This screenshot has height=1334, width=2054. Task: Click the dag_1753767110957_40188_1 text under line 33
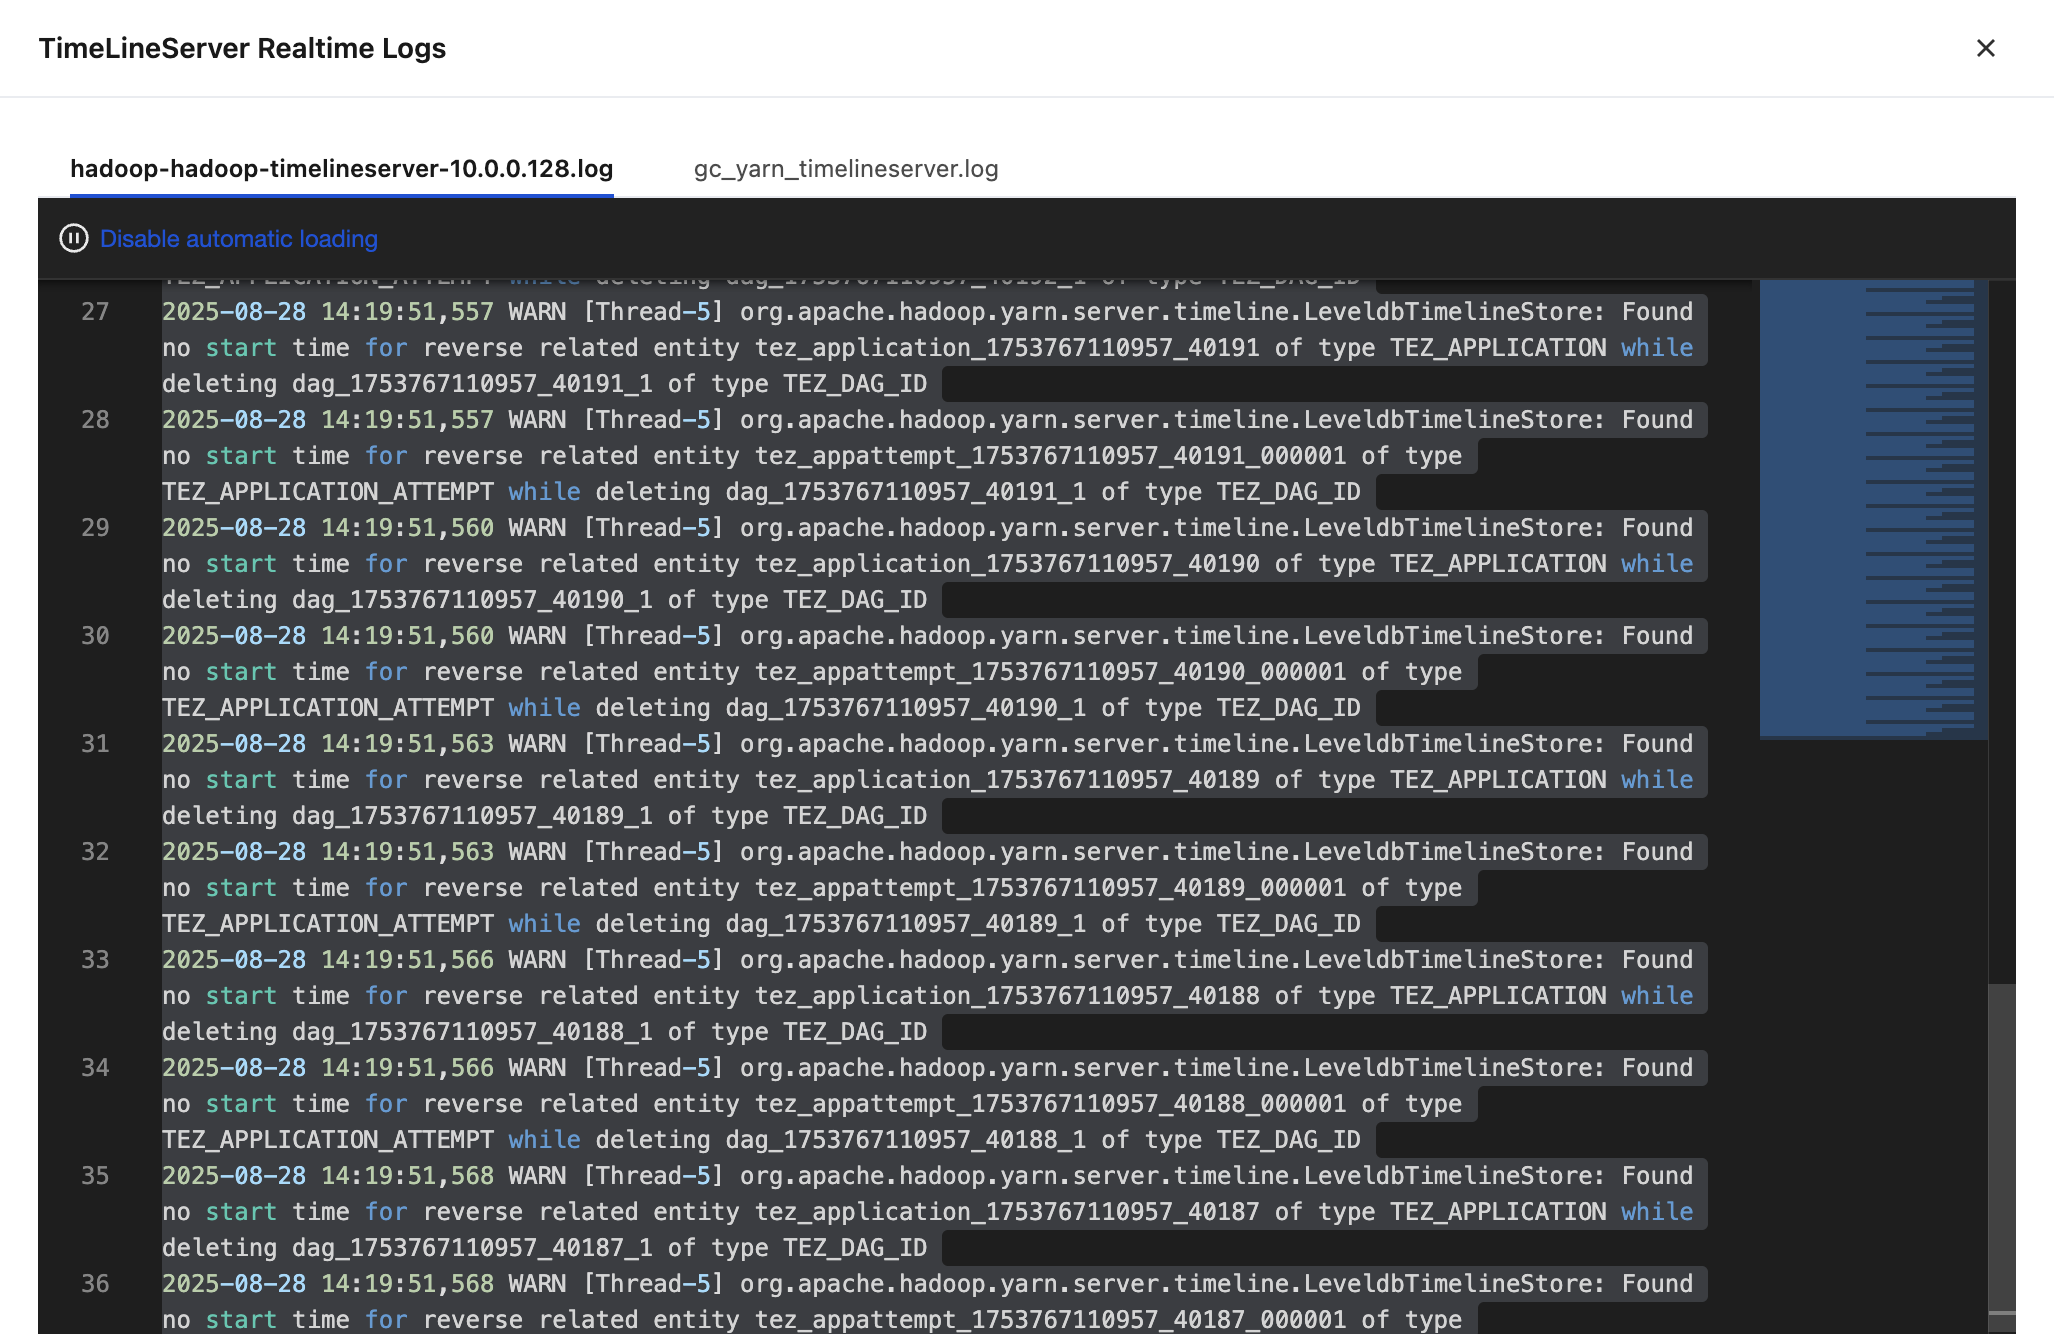point(472,1032)
